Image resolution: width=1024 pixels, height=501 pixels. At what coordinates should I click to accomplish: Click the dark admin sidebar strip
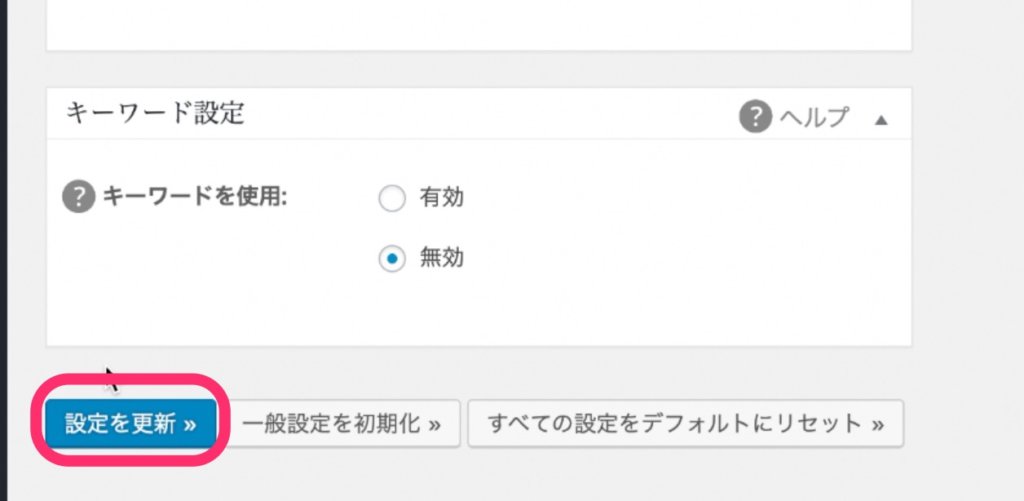pyautogui.click(x=4, y=250)
